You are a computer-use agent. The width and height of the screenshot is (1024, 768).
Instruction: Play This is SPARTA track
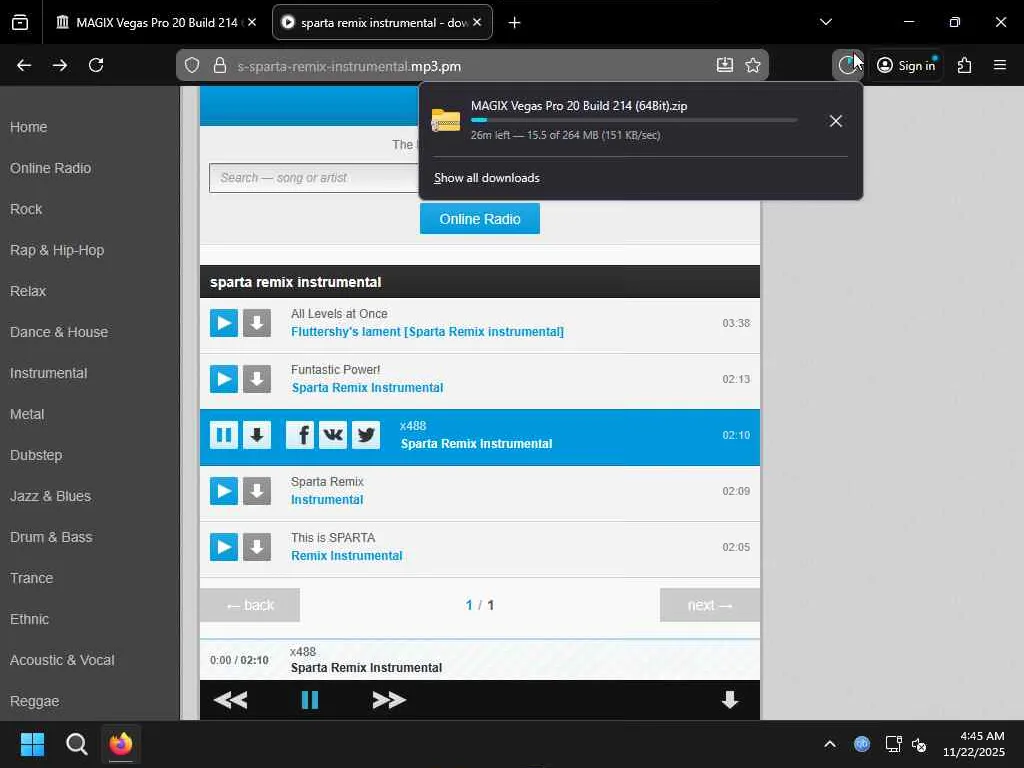pyautogui.click(x=223, y=547)
